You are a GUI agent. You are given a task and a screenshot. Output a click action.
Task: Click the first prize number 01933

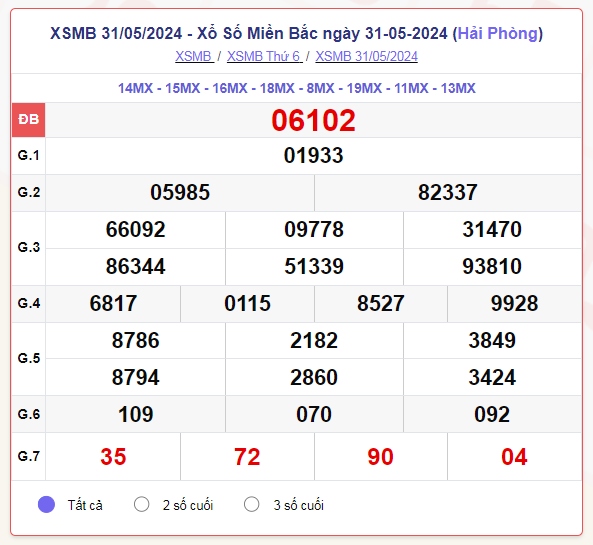(314, 155)
